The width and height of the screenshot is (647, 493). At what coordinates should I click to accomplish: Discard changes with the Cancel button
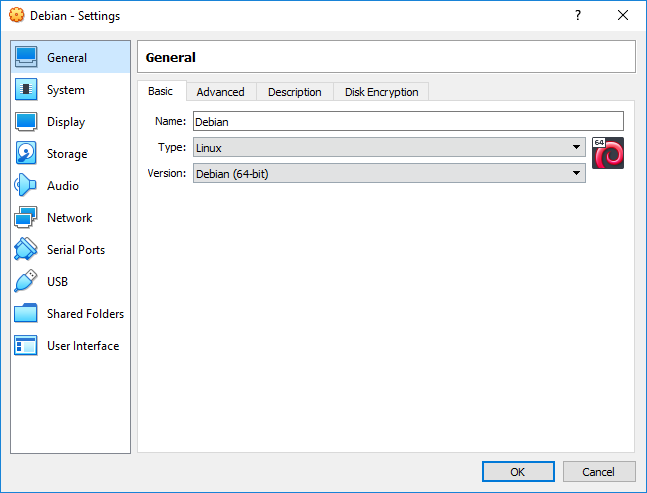click(x=599, y=472)
